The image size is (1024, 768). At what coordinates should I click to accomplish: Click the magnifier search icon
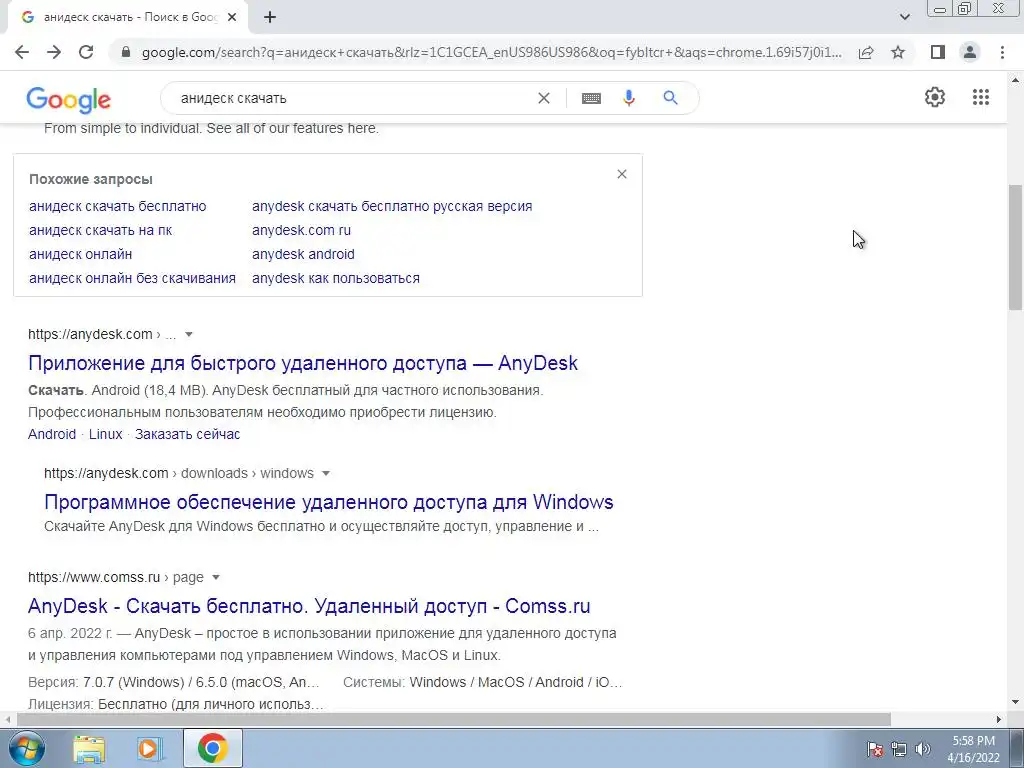coord(670,98)
